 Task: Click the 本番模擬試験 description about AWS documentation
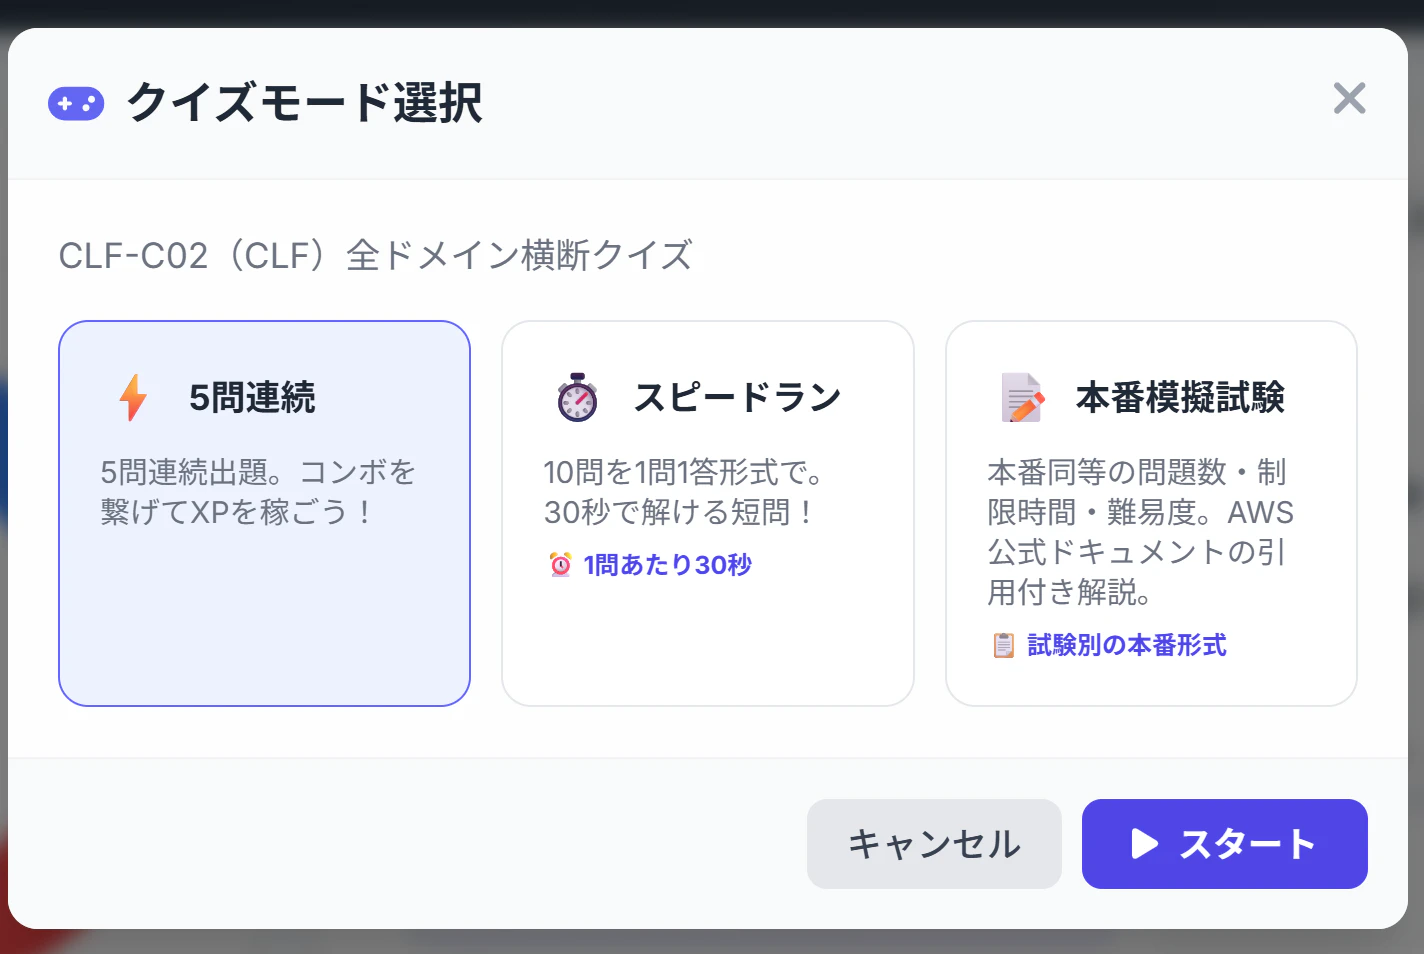[1138, 533]
